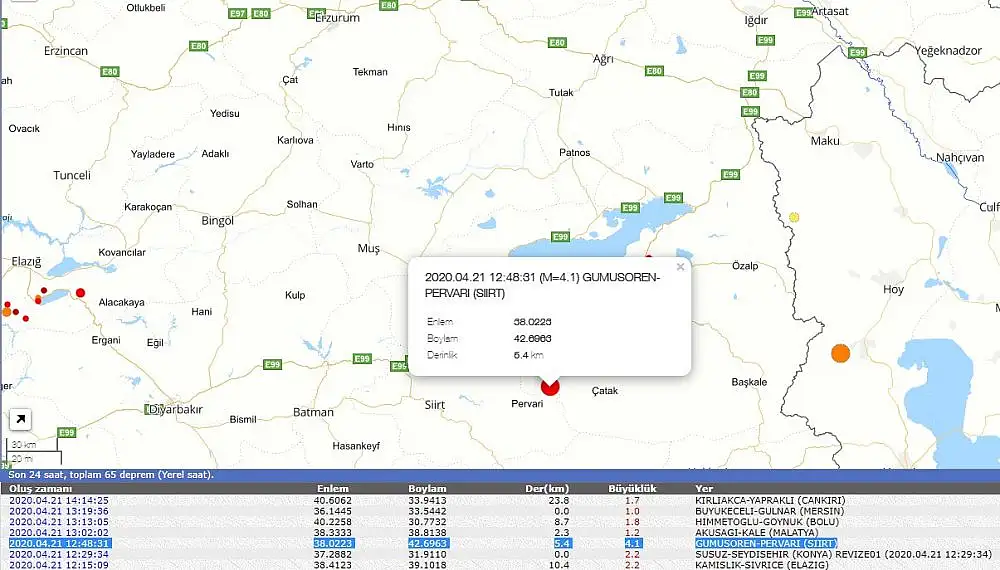Select the highlighted 2020.04.21 12:48:31 time
1000x570 pixels.
pos(59,544)
